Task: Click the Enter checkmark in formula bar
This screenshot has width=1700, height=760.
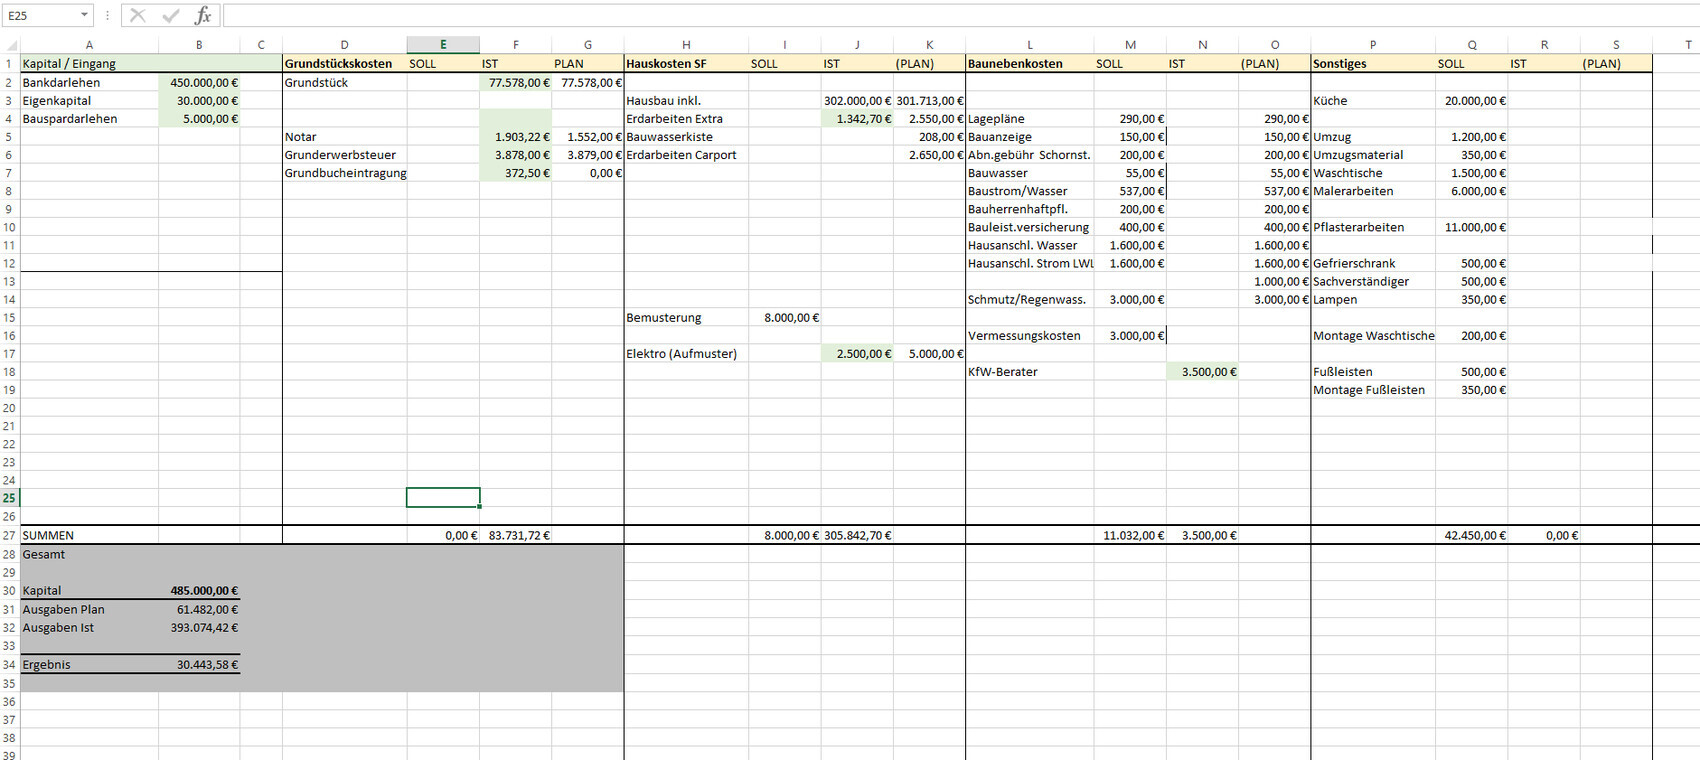Action: point(171,15)
